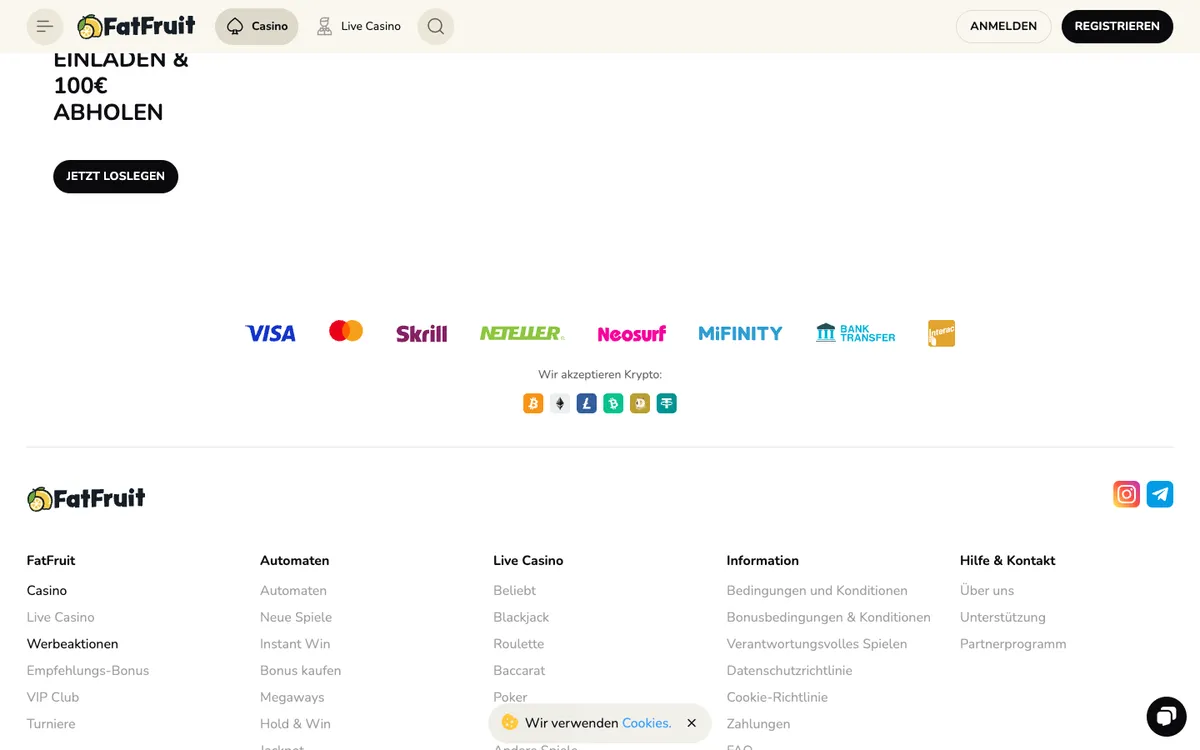Open Bonusbedingungen & Konditionen link
This screenshot has width=1200, height=750.
pyautogui.click(x=829, y=617)
